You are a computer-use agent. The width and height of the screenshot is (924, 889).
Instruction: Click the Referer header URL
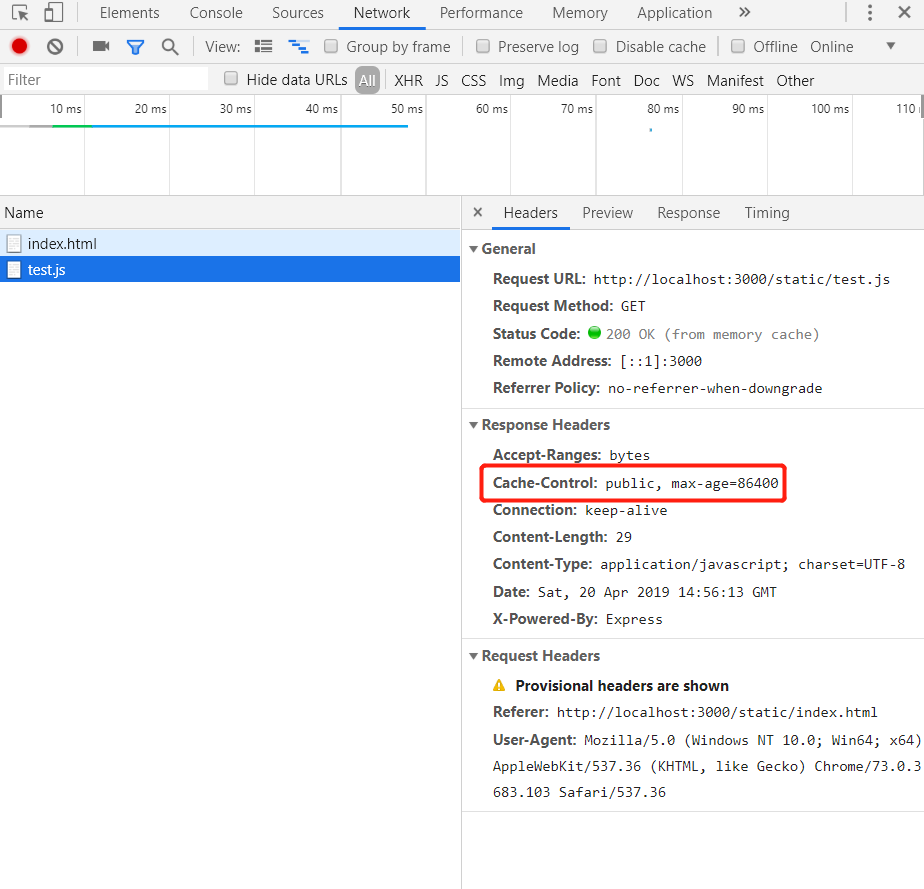(x=717, y=713)
